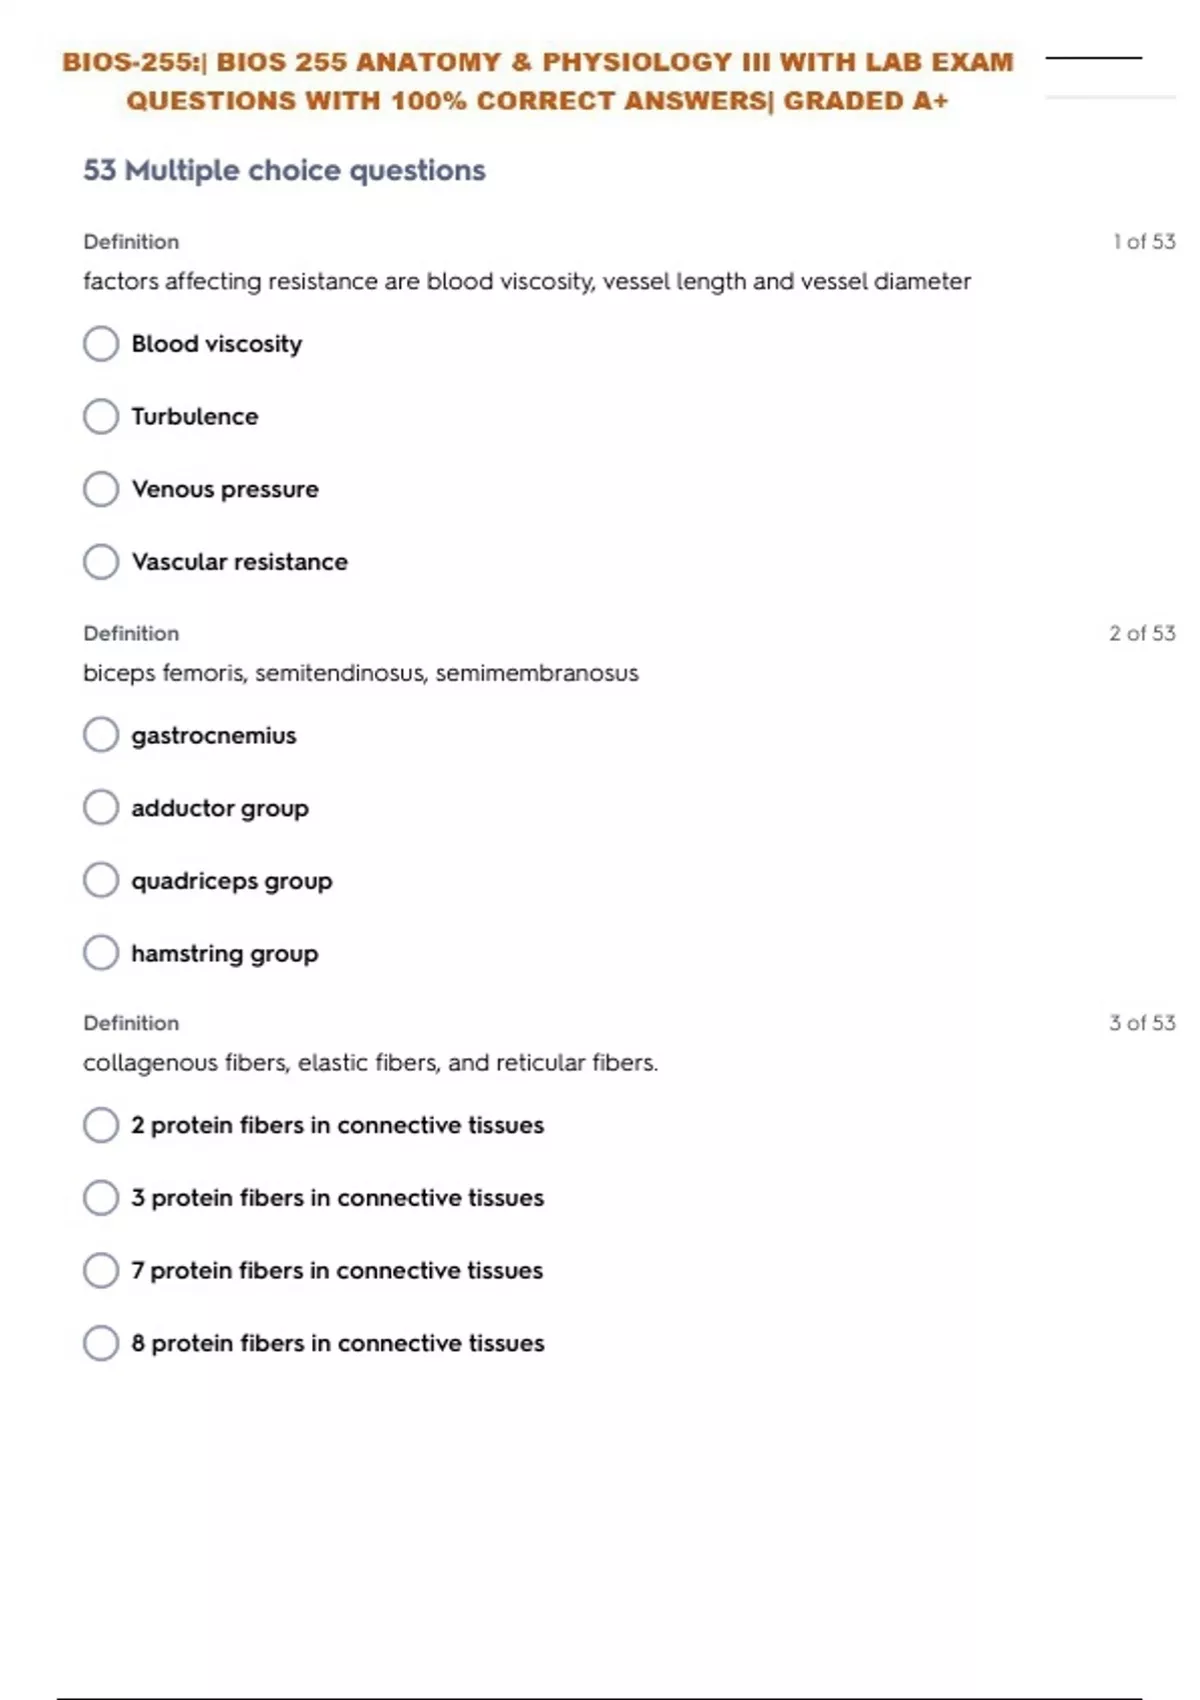Click the 3 of 53 question counter
The height and width of the screenshot is (1700, 1200).
point(1141,1023)
